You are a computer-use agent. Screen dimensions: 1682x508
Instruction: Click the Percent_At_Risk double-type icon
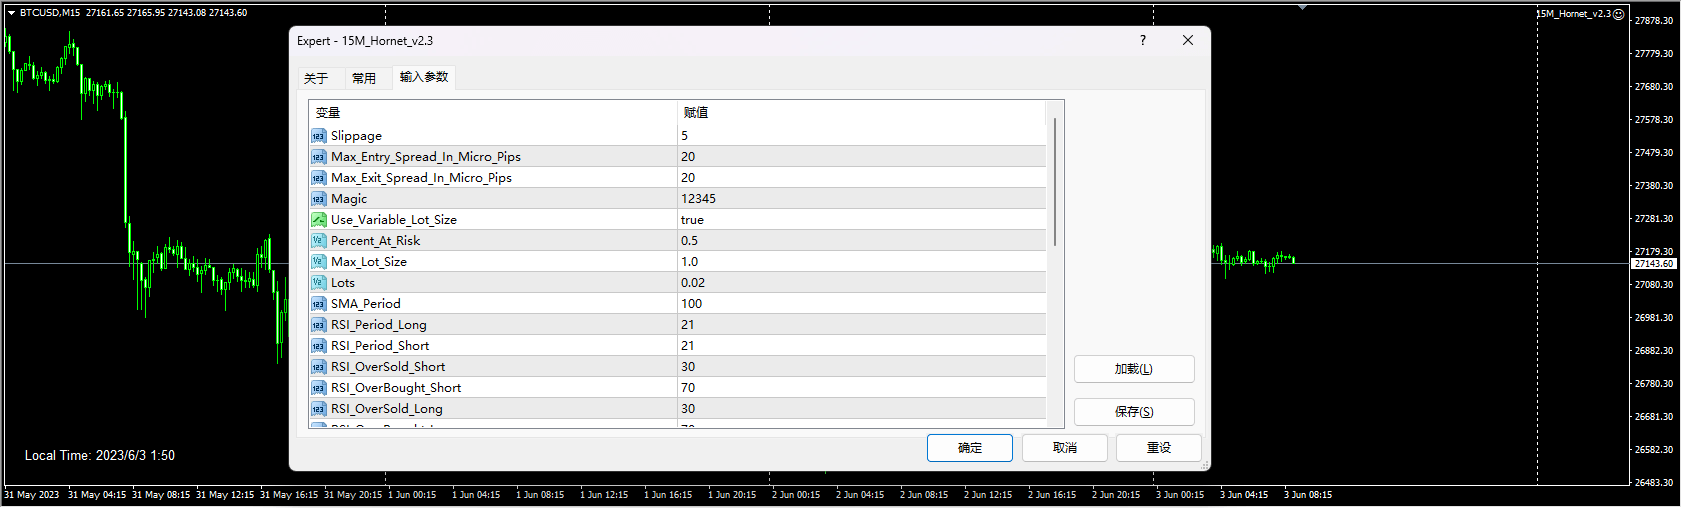(x=319, y=241)
